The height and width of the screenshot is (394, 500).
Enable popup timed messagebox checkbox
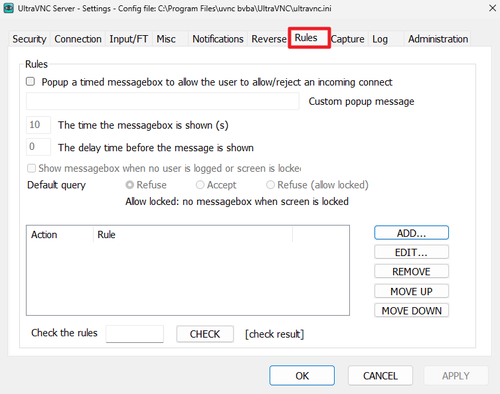(30, 82)
